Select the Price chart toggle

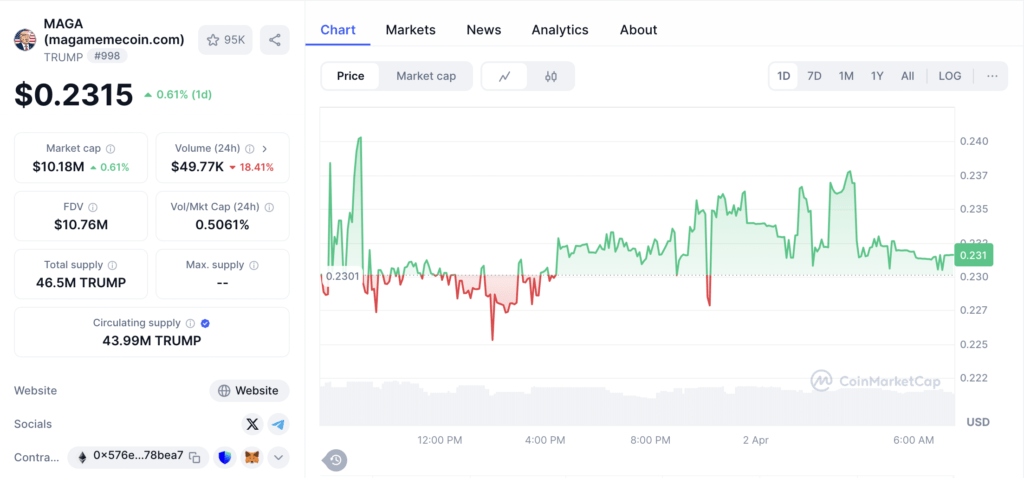(351, 76)
